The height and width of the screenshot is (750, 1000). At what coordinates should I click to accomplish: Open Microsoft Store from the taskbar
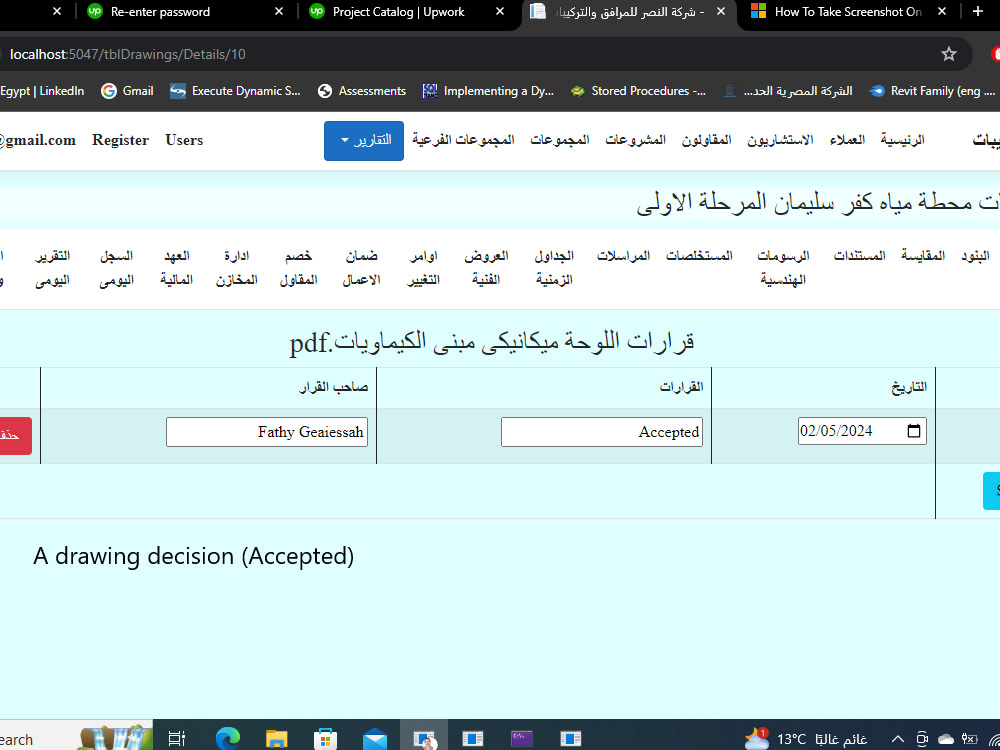pyautogui.click(x=325, y=739)
